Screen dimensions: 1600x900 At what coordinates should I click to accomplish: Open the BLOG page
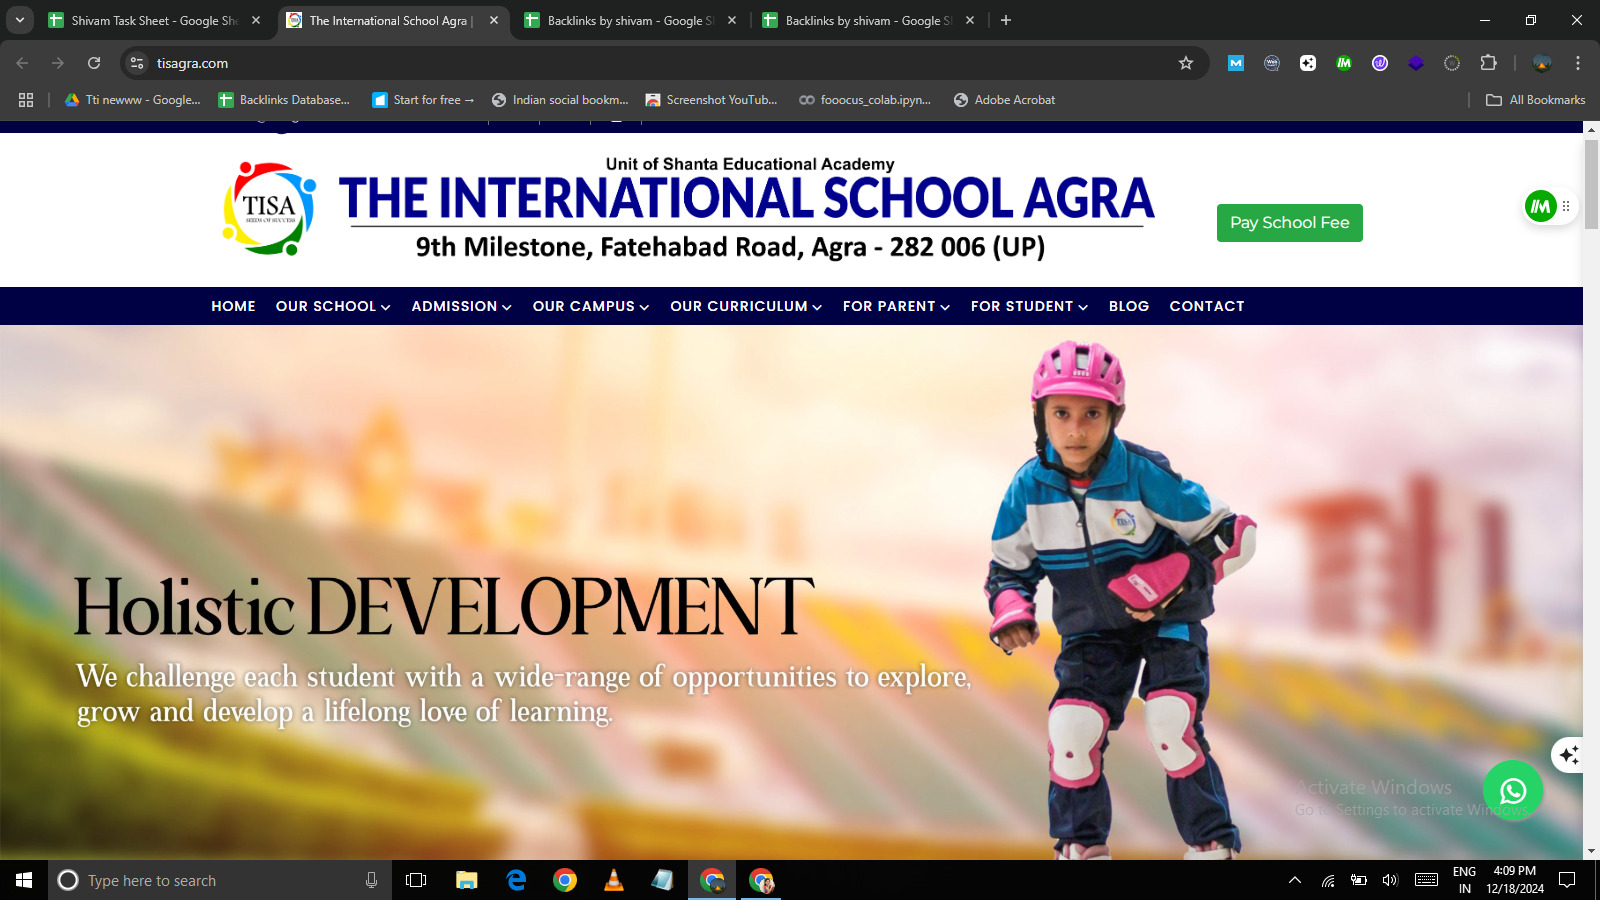pyautogui.click(x=1129, y=306)
